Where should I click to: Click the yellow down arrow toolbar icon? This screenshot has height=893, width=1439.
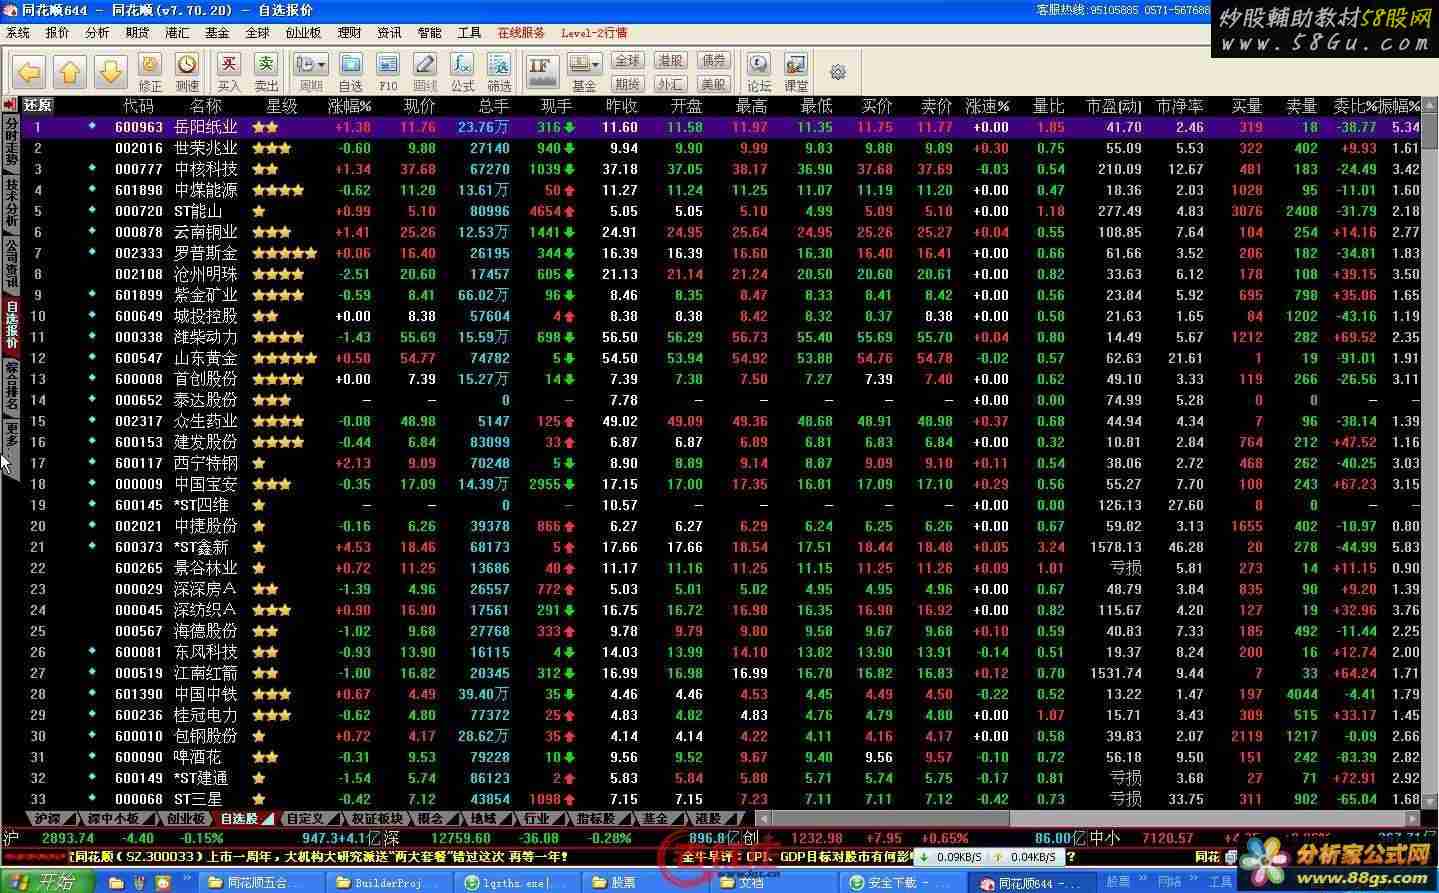(x=110, y=71)
